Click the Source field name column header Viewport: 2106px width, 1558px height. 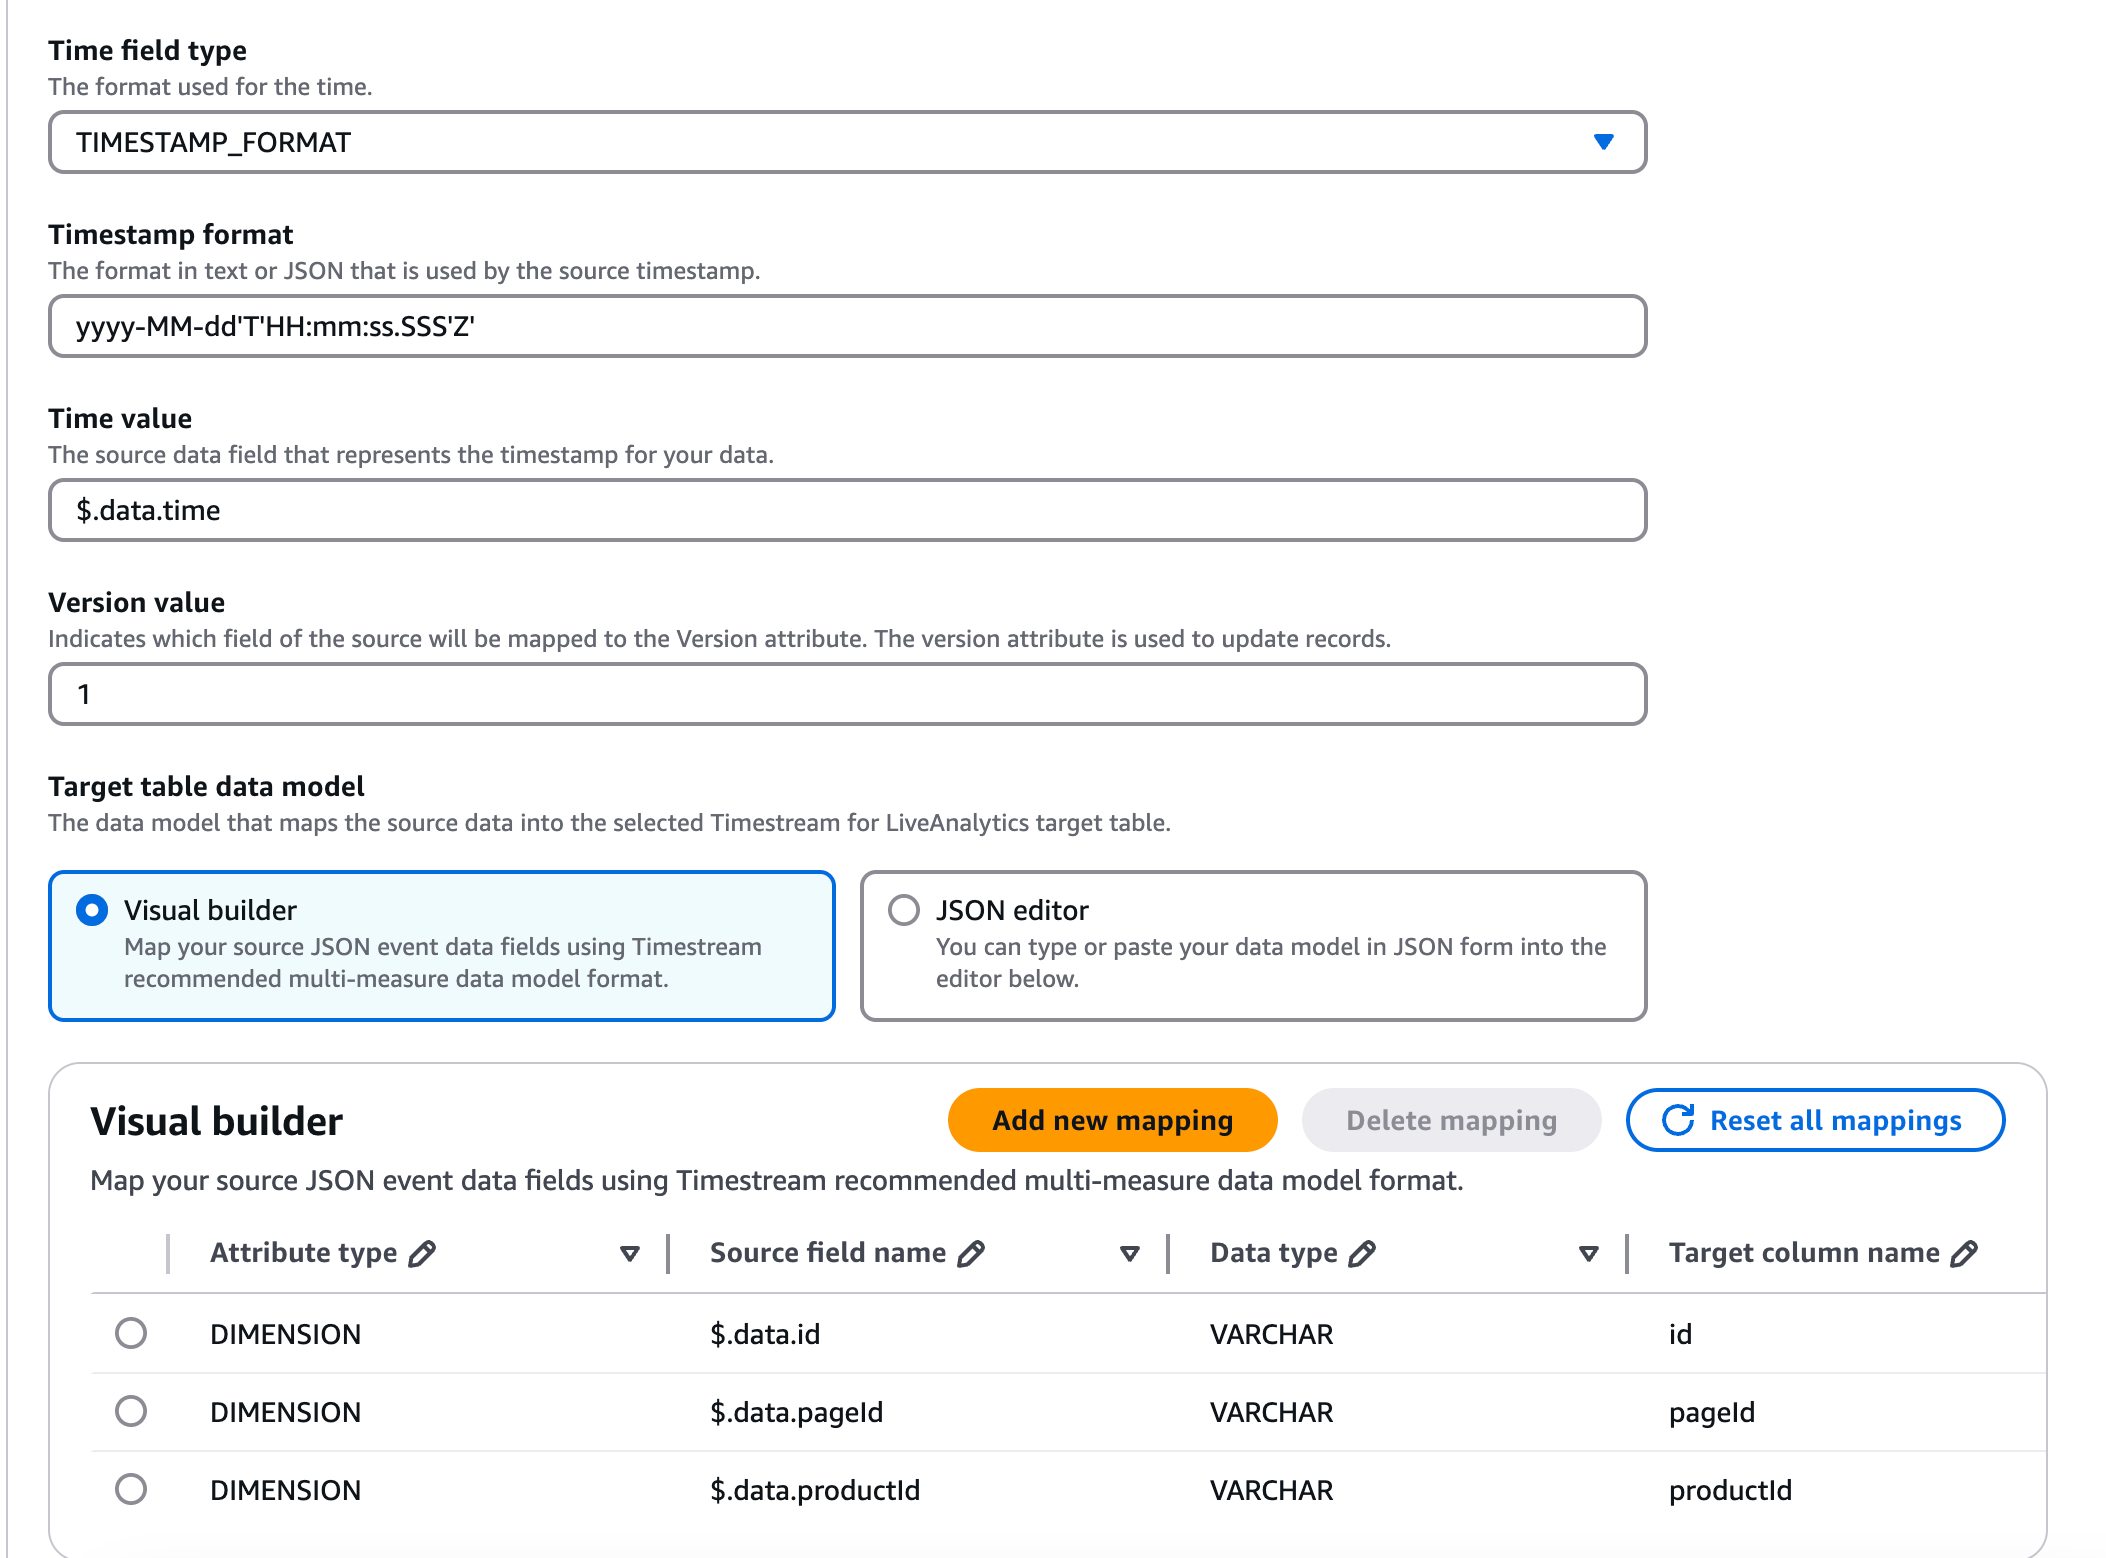pyautogui.click(x=828, y=1253)
